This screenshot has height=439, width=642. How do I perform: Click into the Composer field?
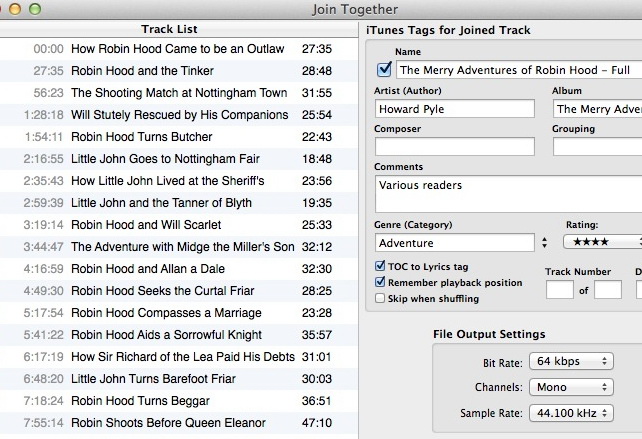[x=455, y=147]
